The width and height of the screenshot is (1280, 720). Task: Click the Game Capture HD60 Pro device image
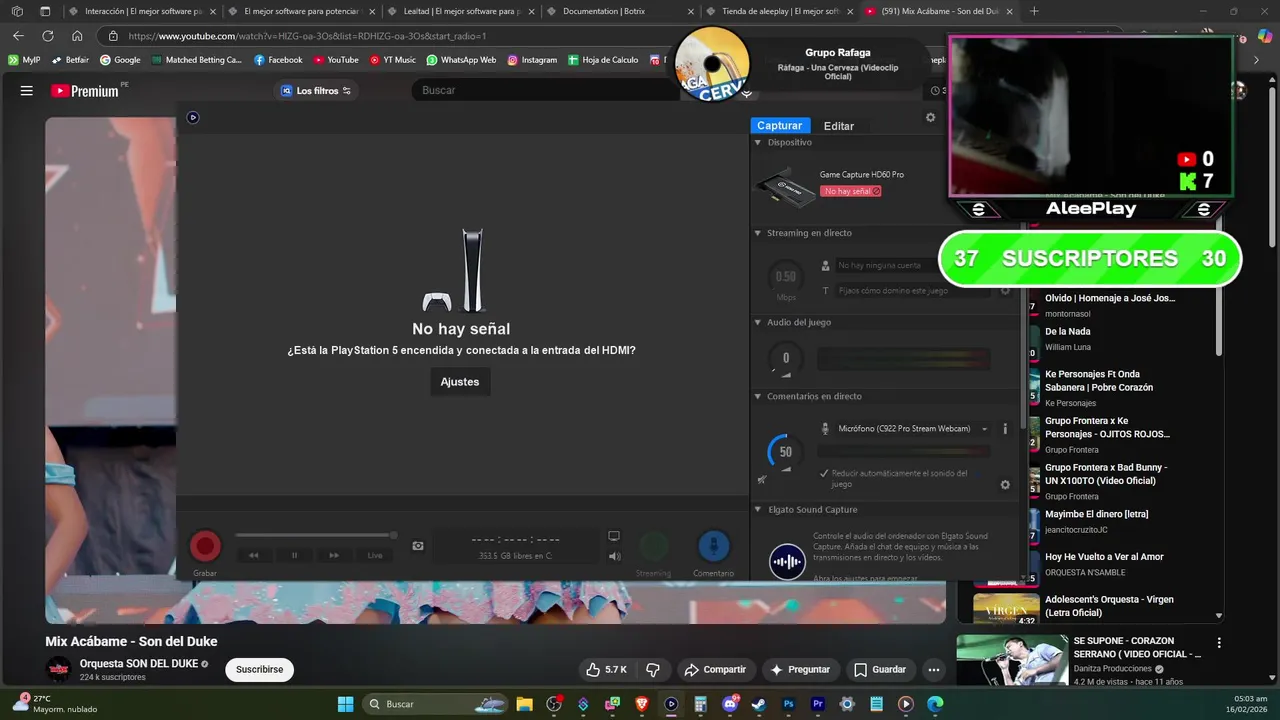tap(785, 189)
